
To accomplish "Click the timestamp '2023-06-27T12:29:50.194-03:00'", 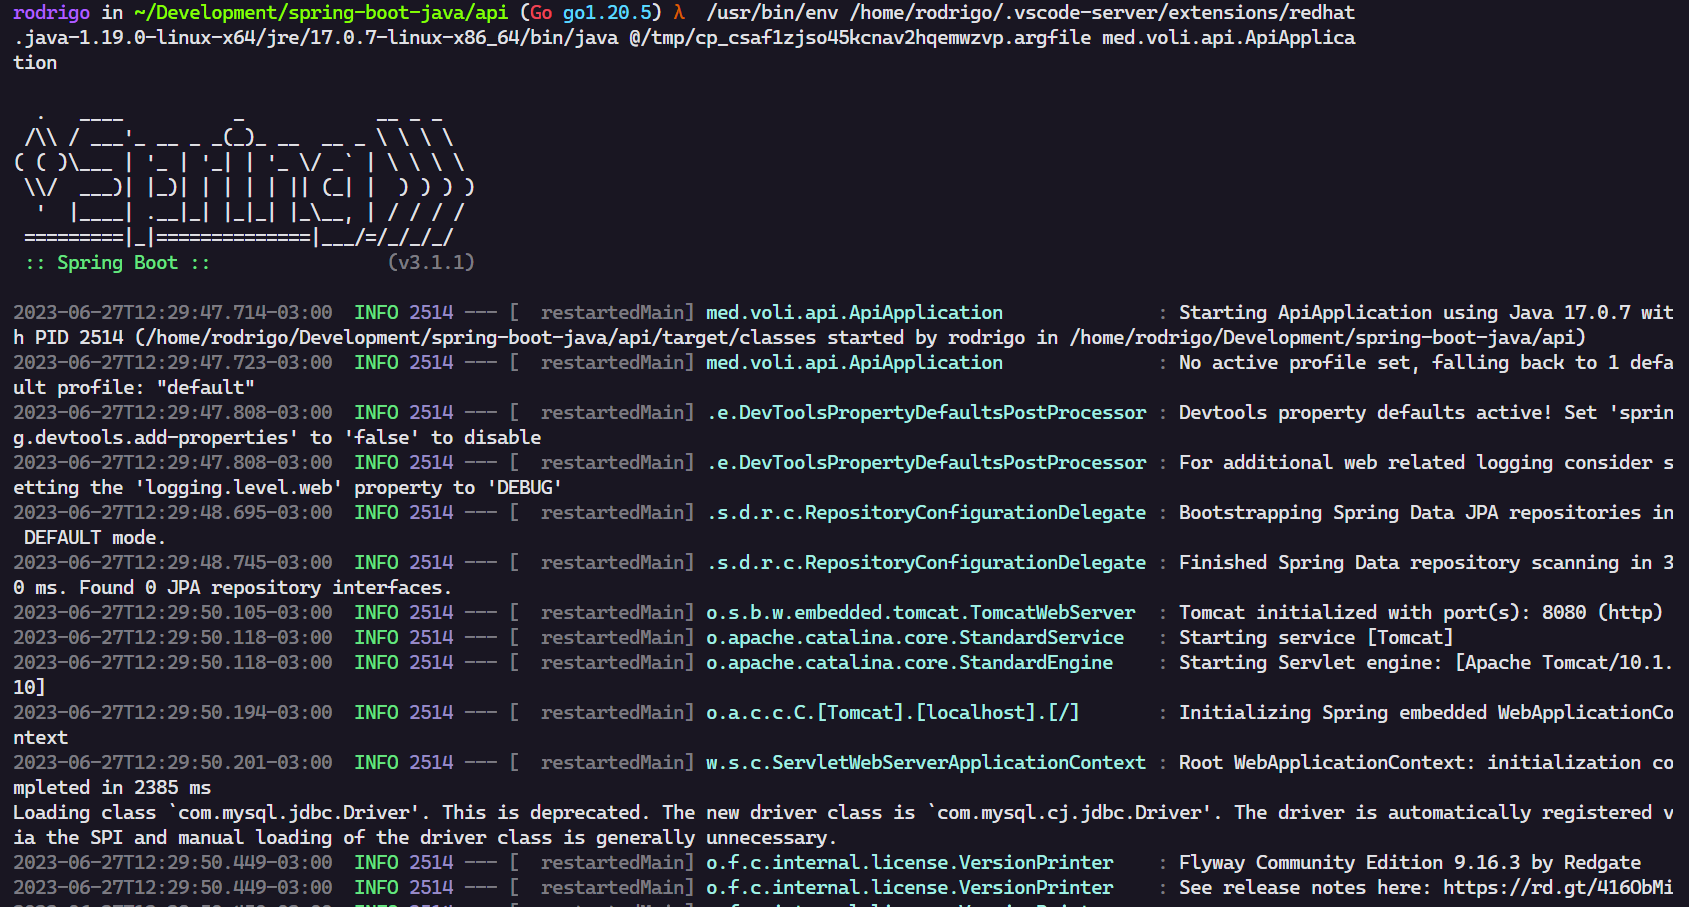I will (173, 712).
